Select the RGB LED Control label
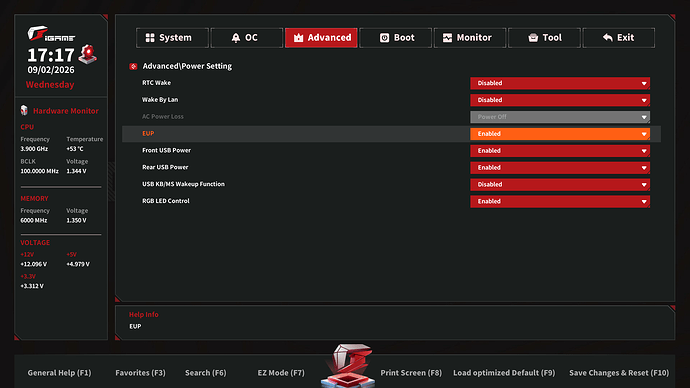This screenshot has width=690, height=388. point(165,201)
